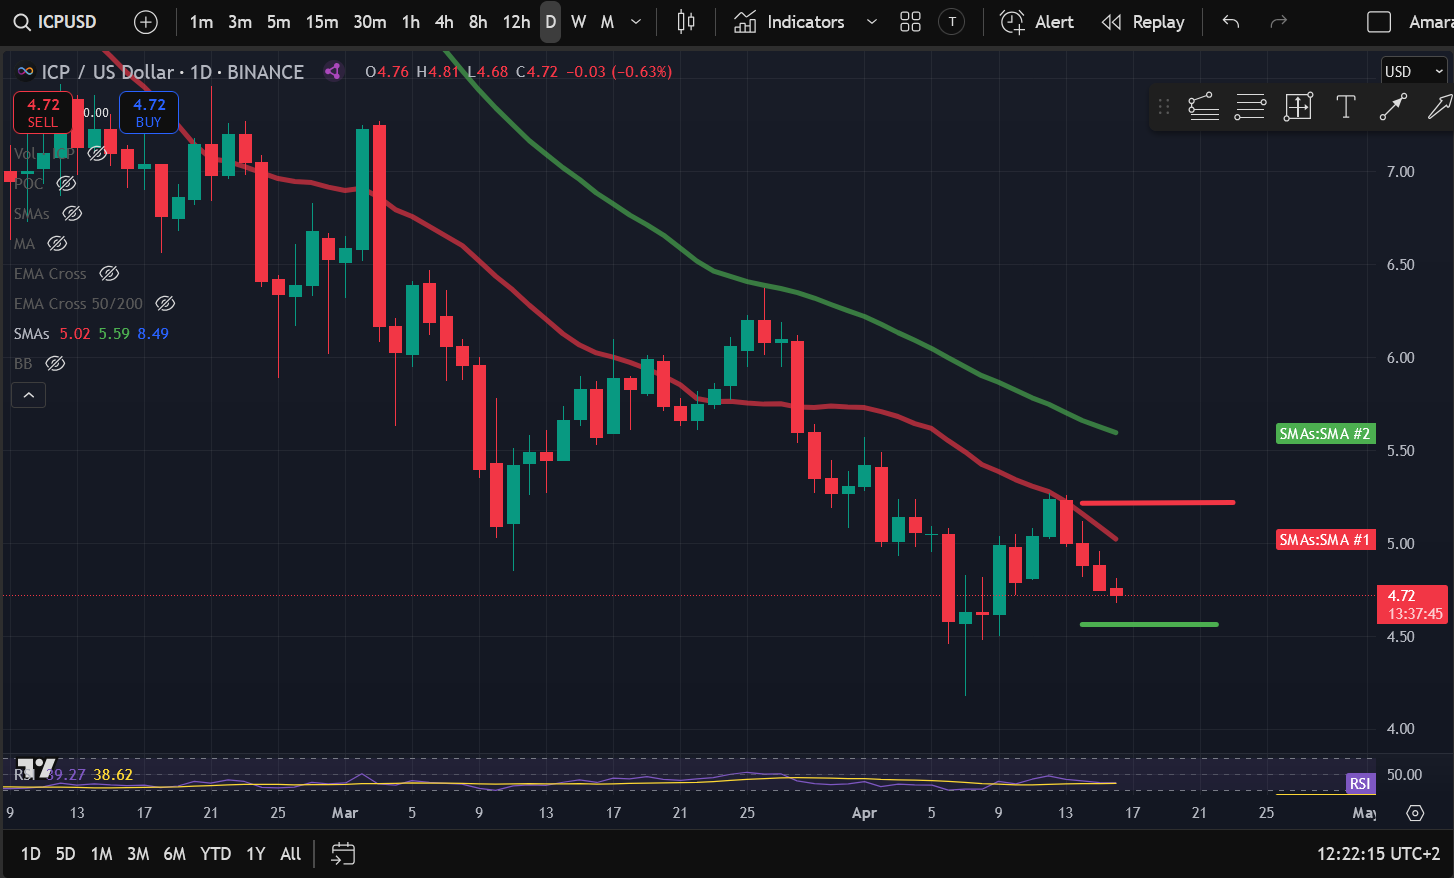1454x878 pixels.
Task: Open the go to date calendar icon
Action: point(343,854)
